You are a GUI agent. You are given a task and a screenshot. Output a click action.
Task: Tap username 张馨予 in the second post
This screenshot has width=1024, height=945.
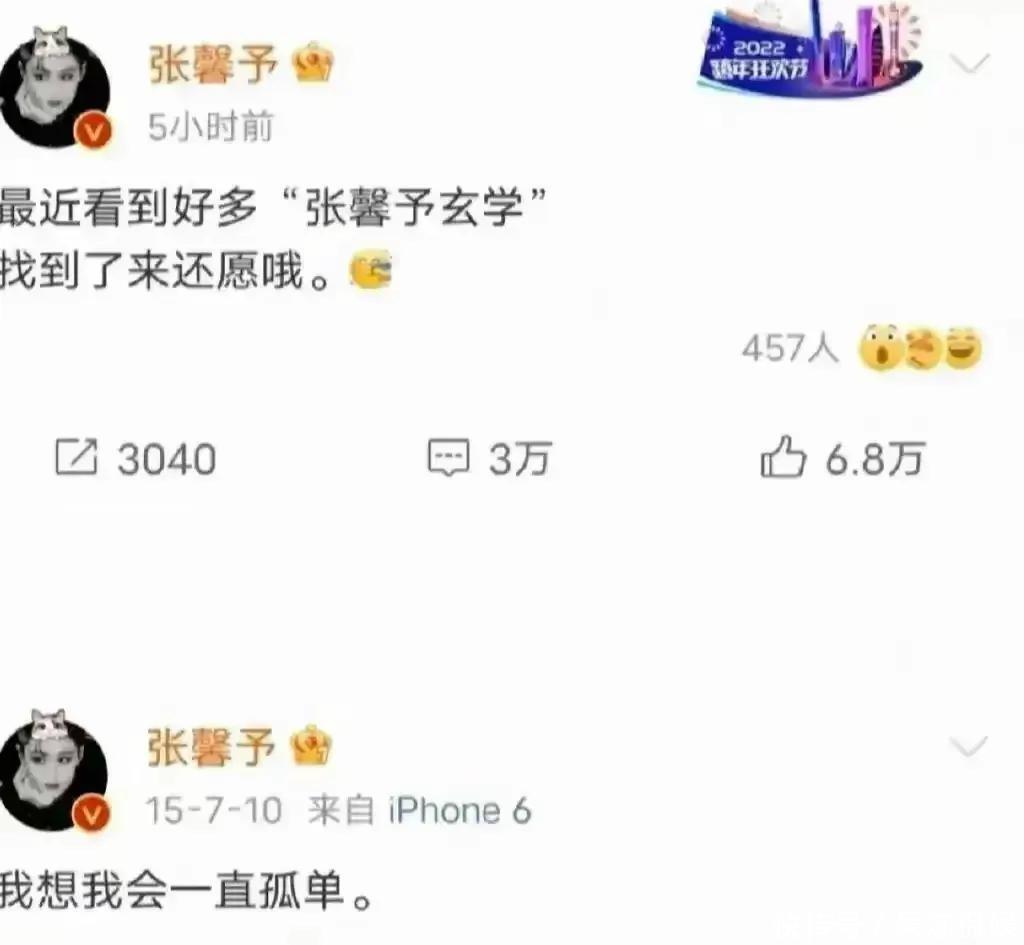tap(211, 746)
